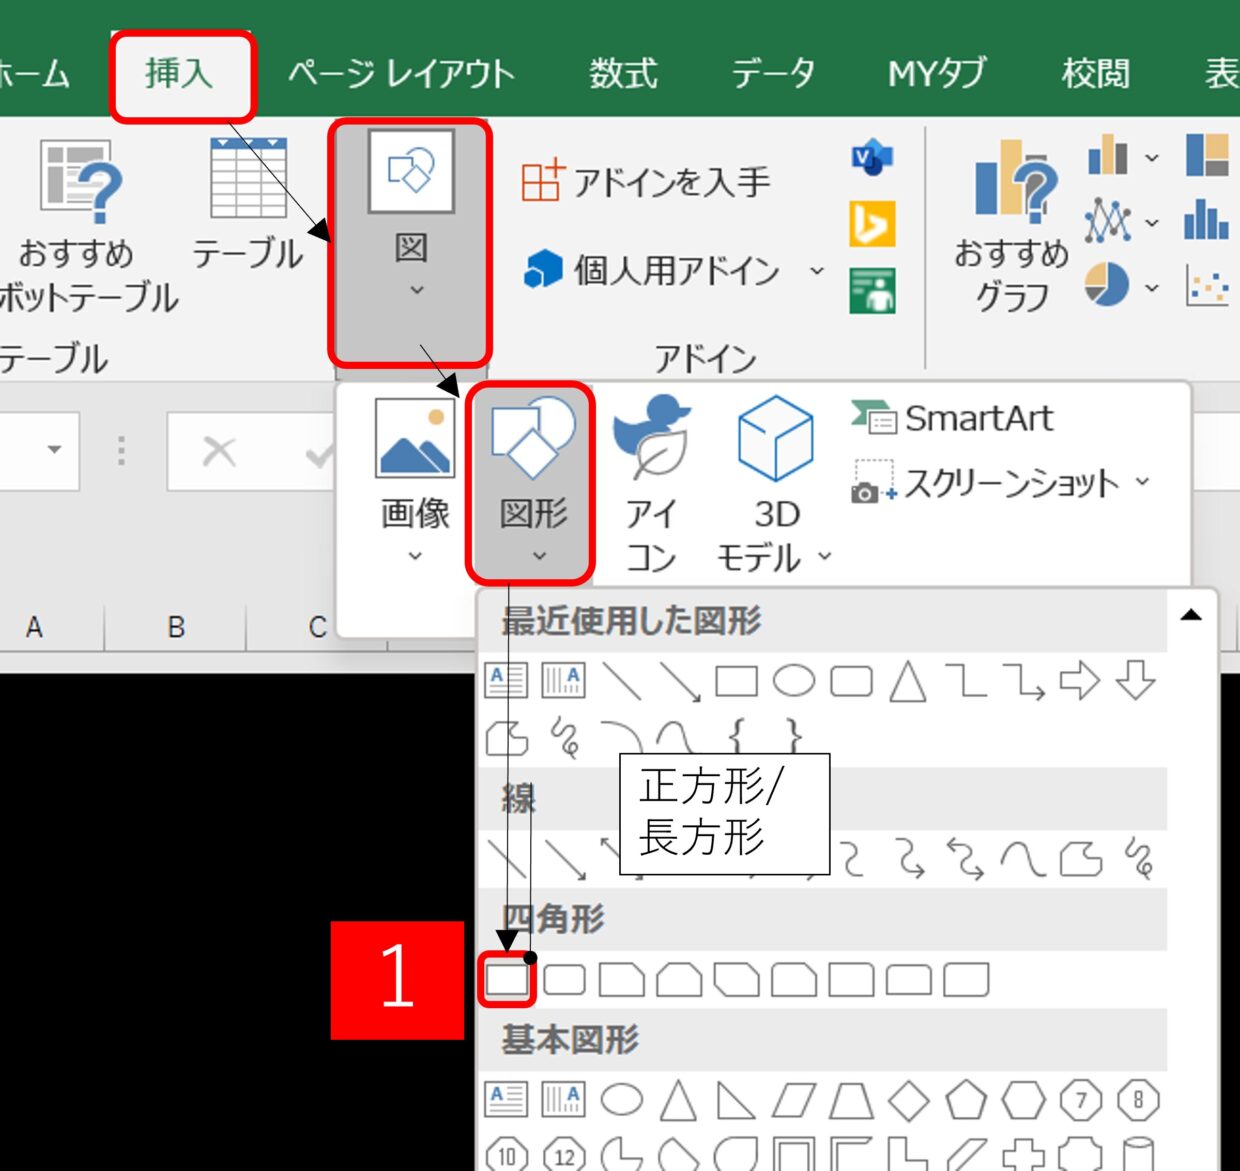Select the hexagon under 基本図形

tap(1023, 1100)
